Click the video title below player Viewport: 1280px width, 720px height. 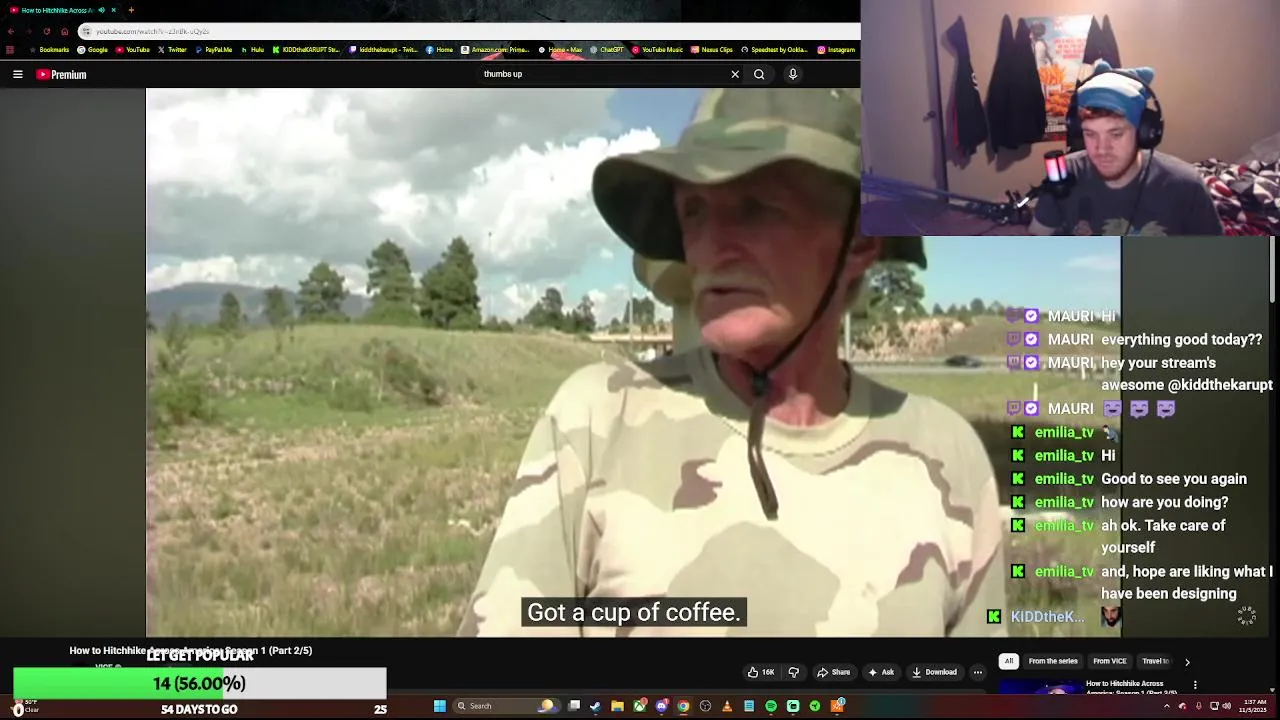click(190, 650)
